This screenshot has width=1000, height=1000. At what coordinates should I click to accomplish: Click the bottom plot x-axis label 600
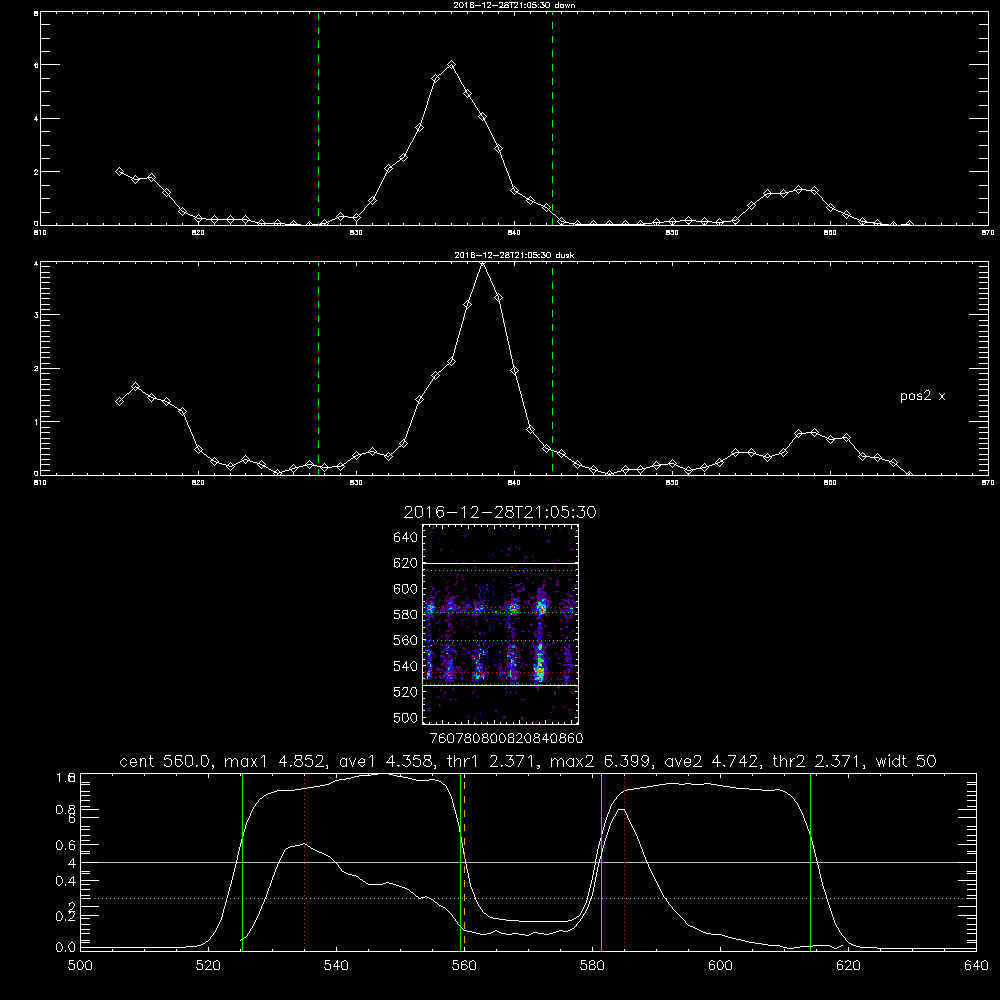tap(721, 966)
